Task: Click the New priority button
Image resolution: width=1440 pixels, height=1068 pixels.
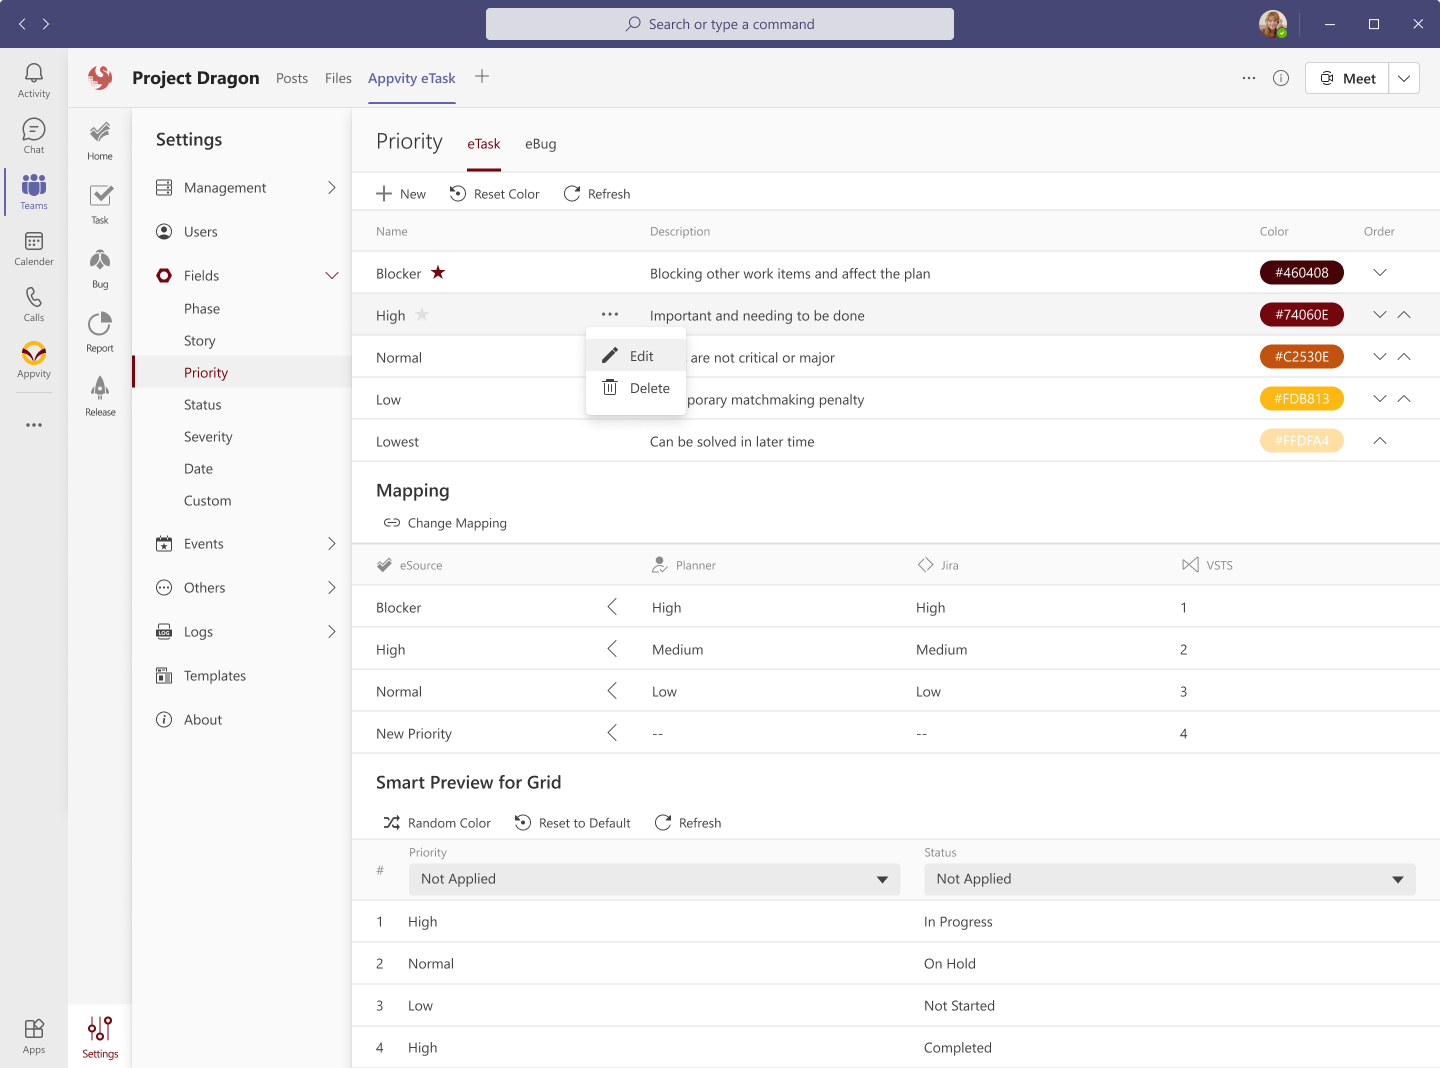Action: tap(401, 194)
